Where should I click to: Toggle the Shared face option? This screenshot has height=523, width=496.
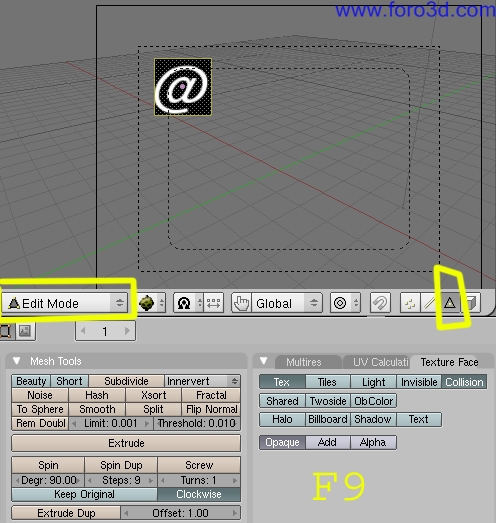[x=282, y=401]
